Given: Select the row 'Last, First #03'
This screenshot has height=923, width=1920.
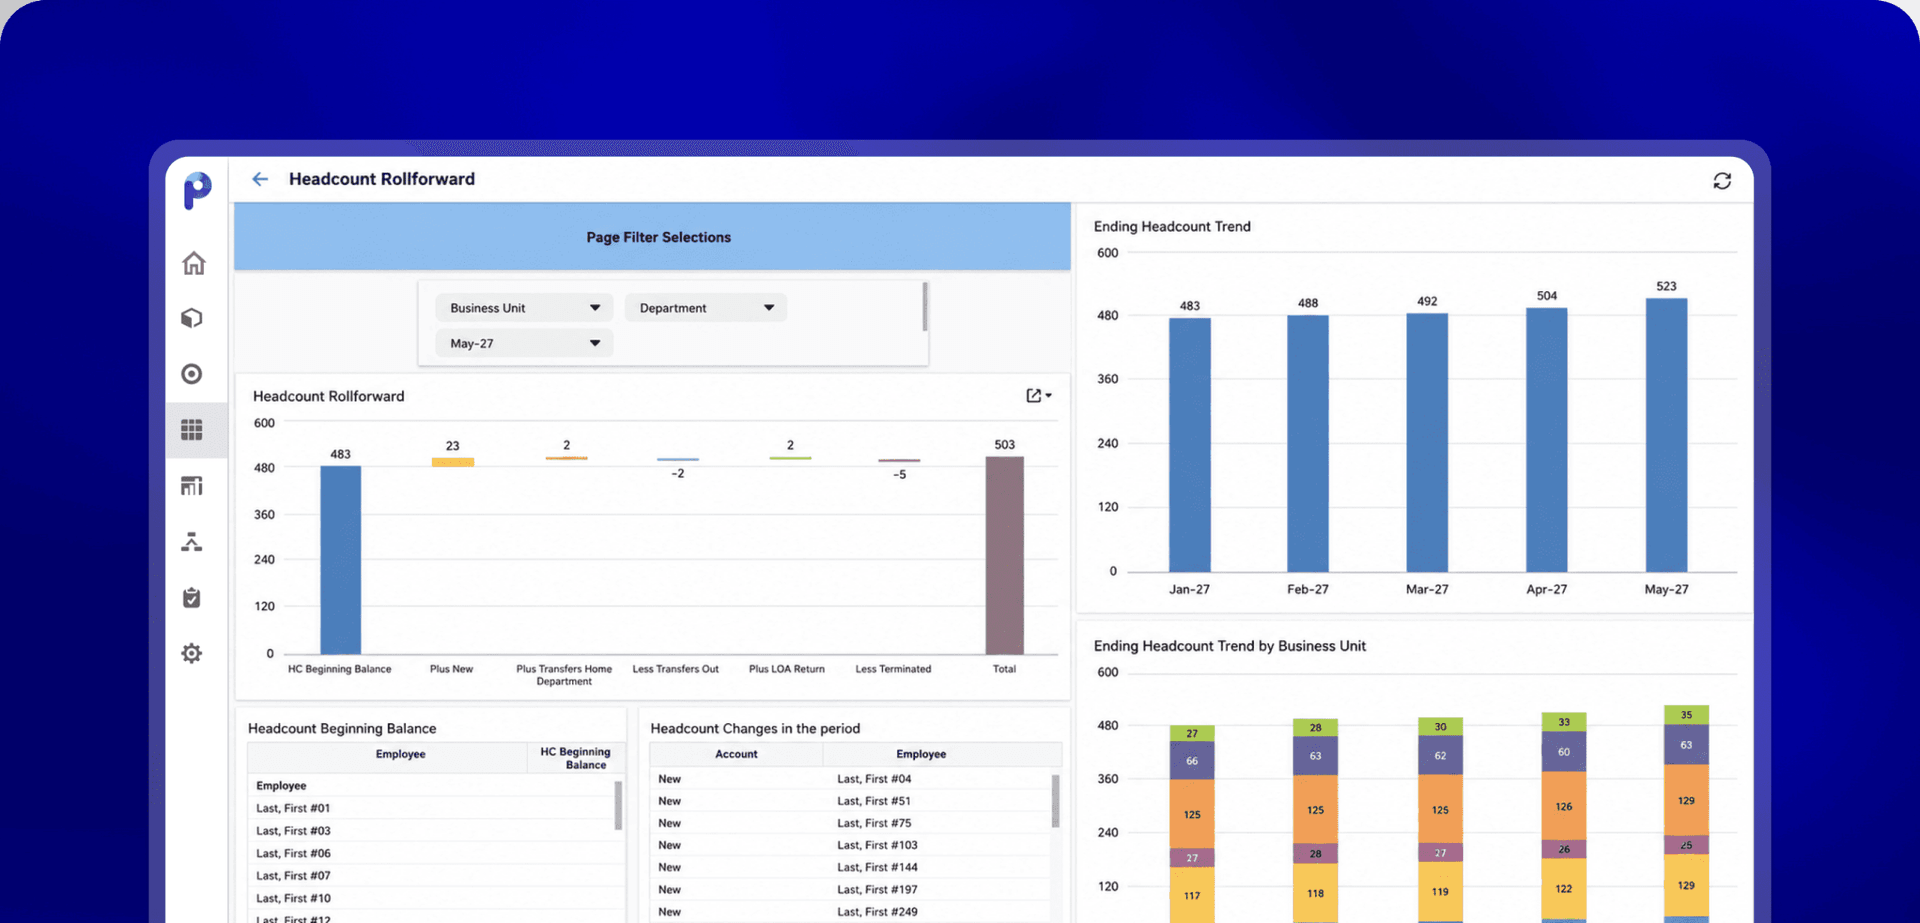Looking at the screenshot, I should [431, 831].
